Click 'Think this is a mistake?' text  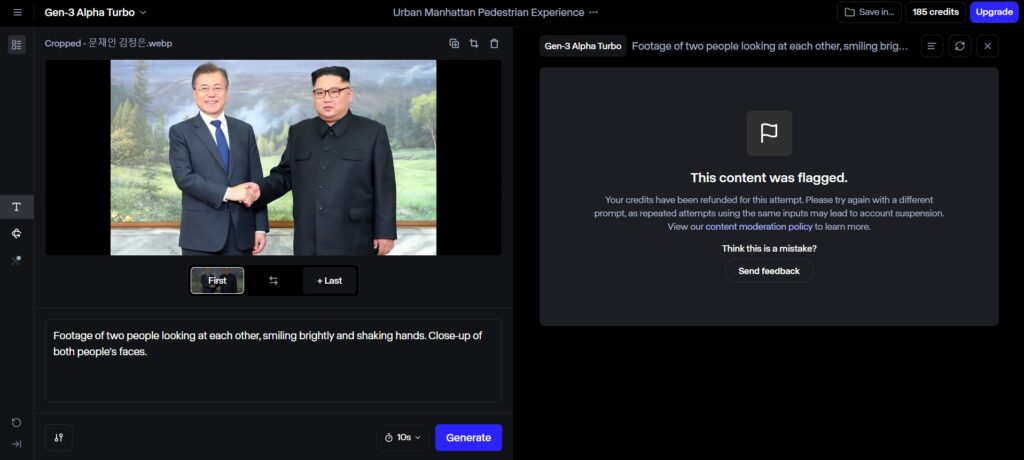click(x=769, y=248)
